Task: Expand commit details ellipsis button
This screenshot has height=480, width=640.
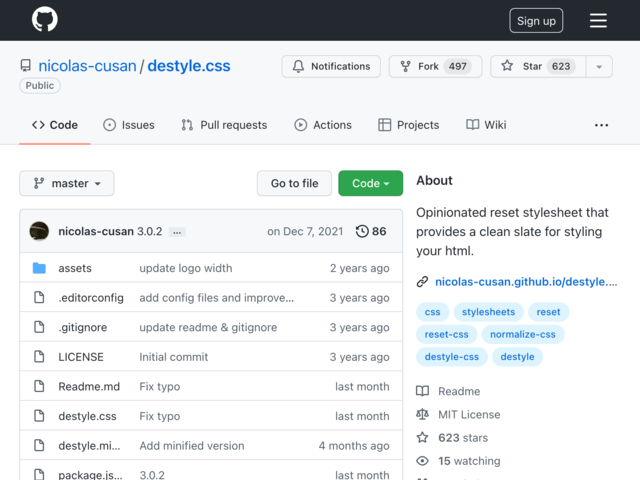Action: tap(177, 232)
